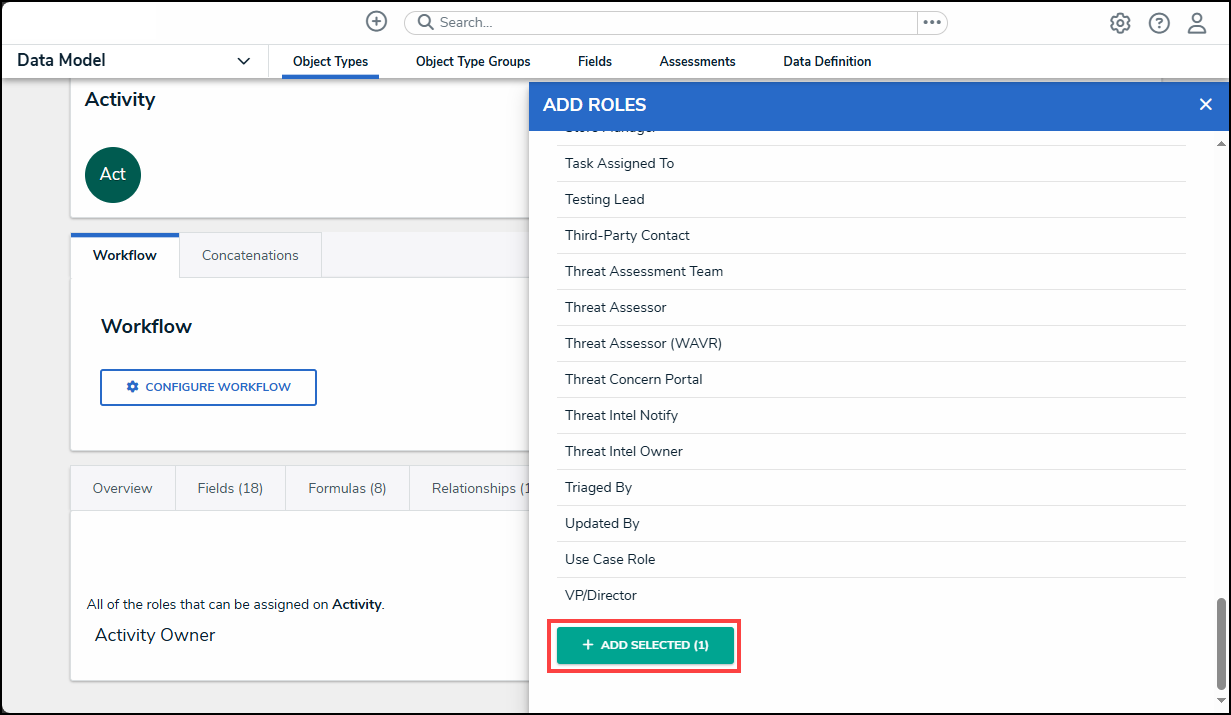The height and width of the screenshot is (715, 1231).
Task: Click the plus circle create icon
Action: (376, 22)
